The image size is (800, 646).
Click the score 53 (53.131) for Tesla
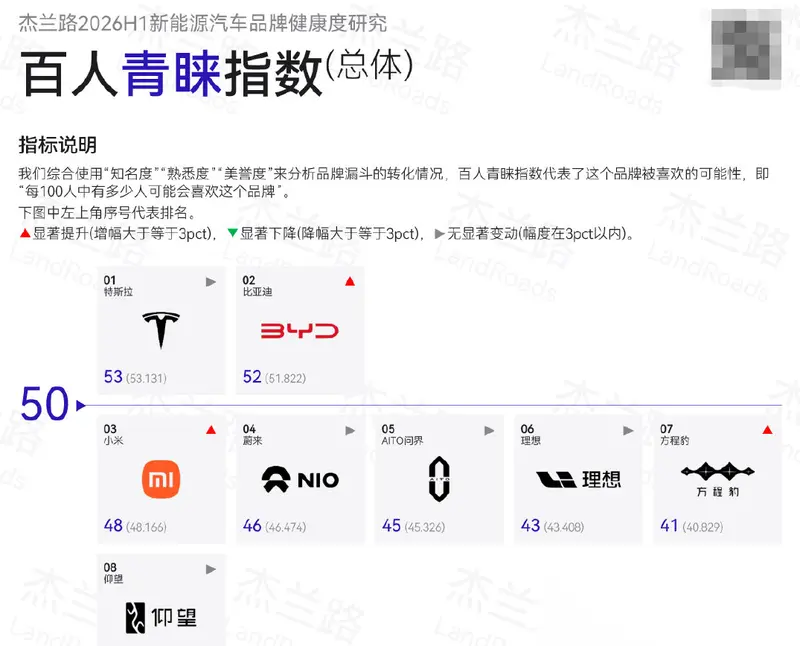coord(135,377)
